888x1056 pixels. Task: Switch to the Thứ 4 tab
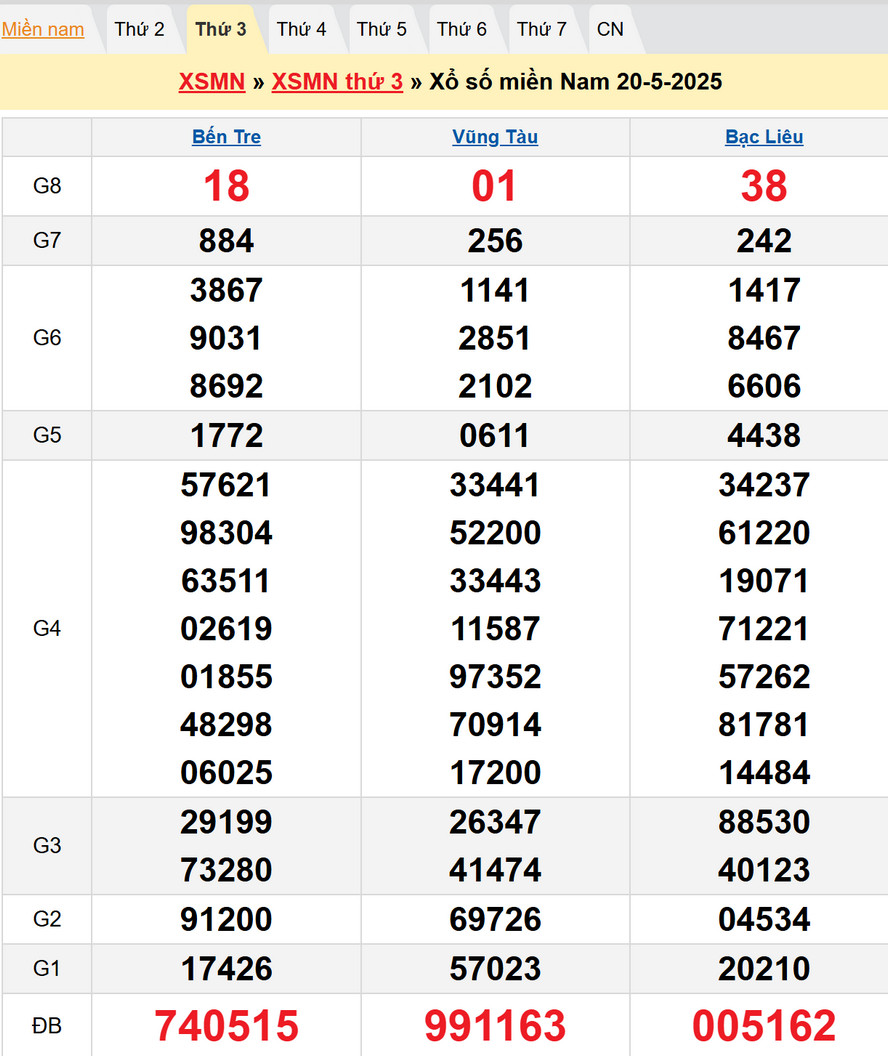301,29
